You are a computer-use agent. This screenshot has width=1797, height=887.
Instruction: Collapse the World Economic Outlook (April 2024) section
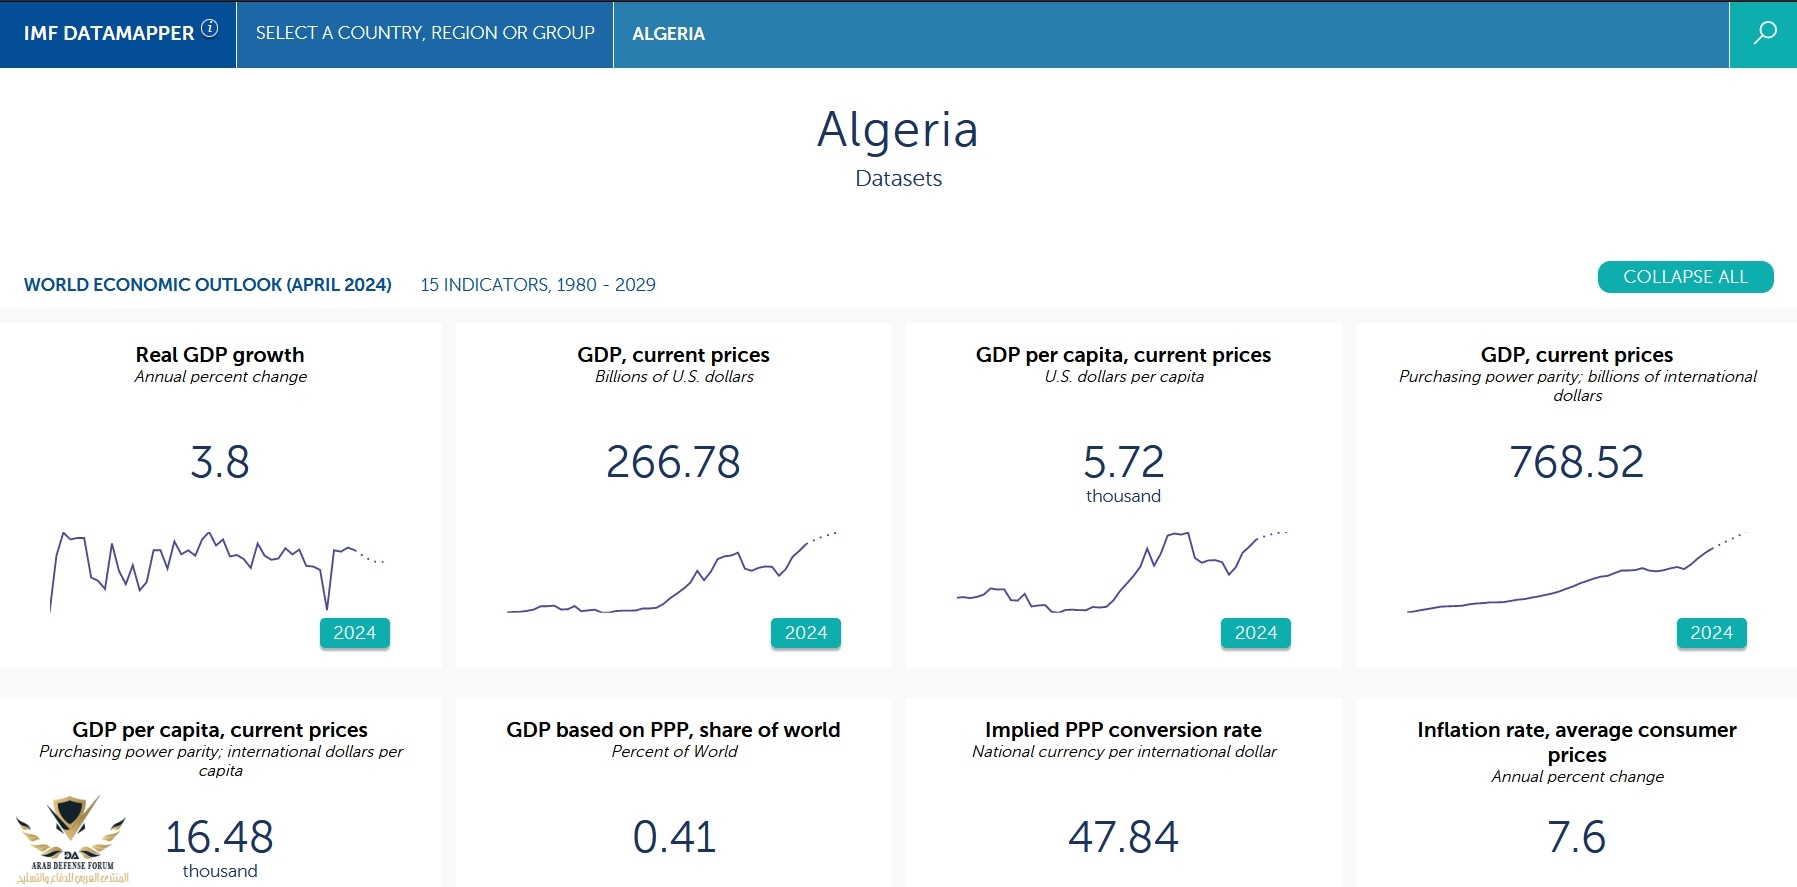[1684, 277]
